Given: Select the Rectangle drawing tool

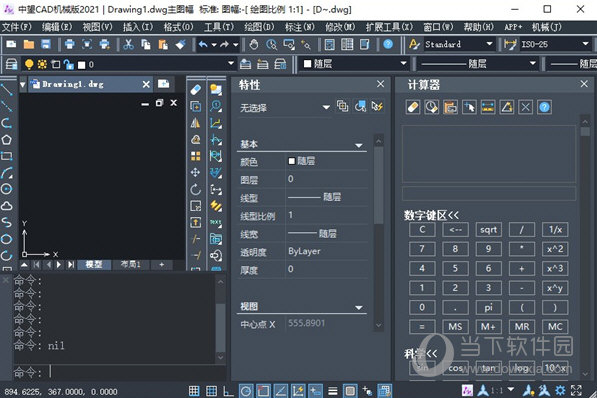Looking at the screenshot, I should tap(6, 156).
